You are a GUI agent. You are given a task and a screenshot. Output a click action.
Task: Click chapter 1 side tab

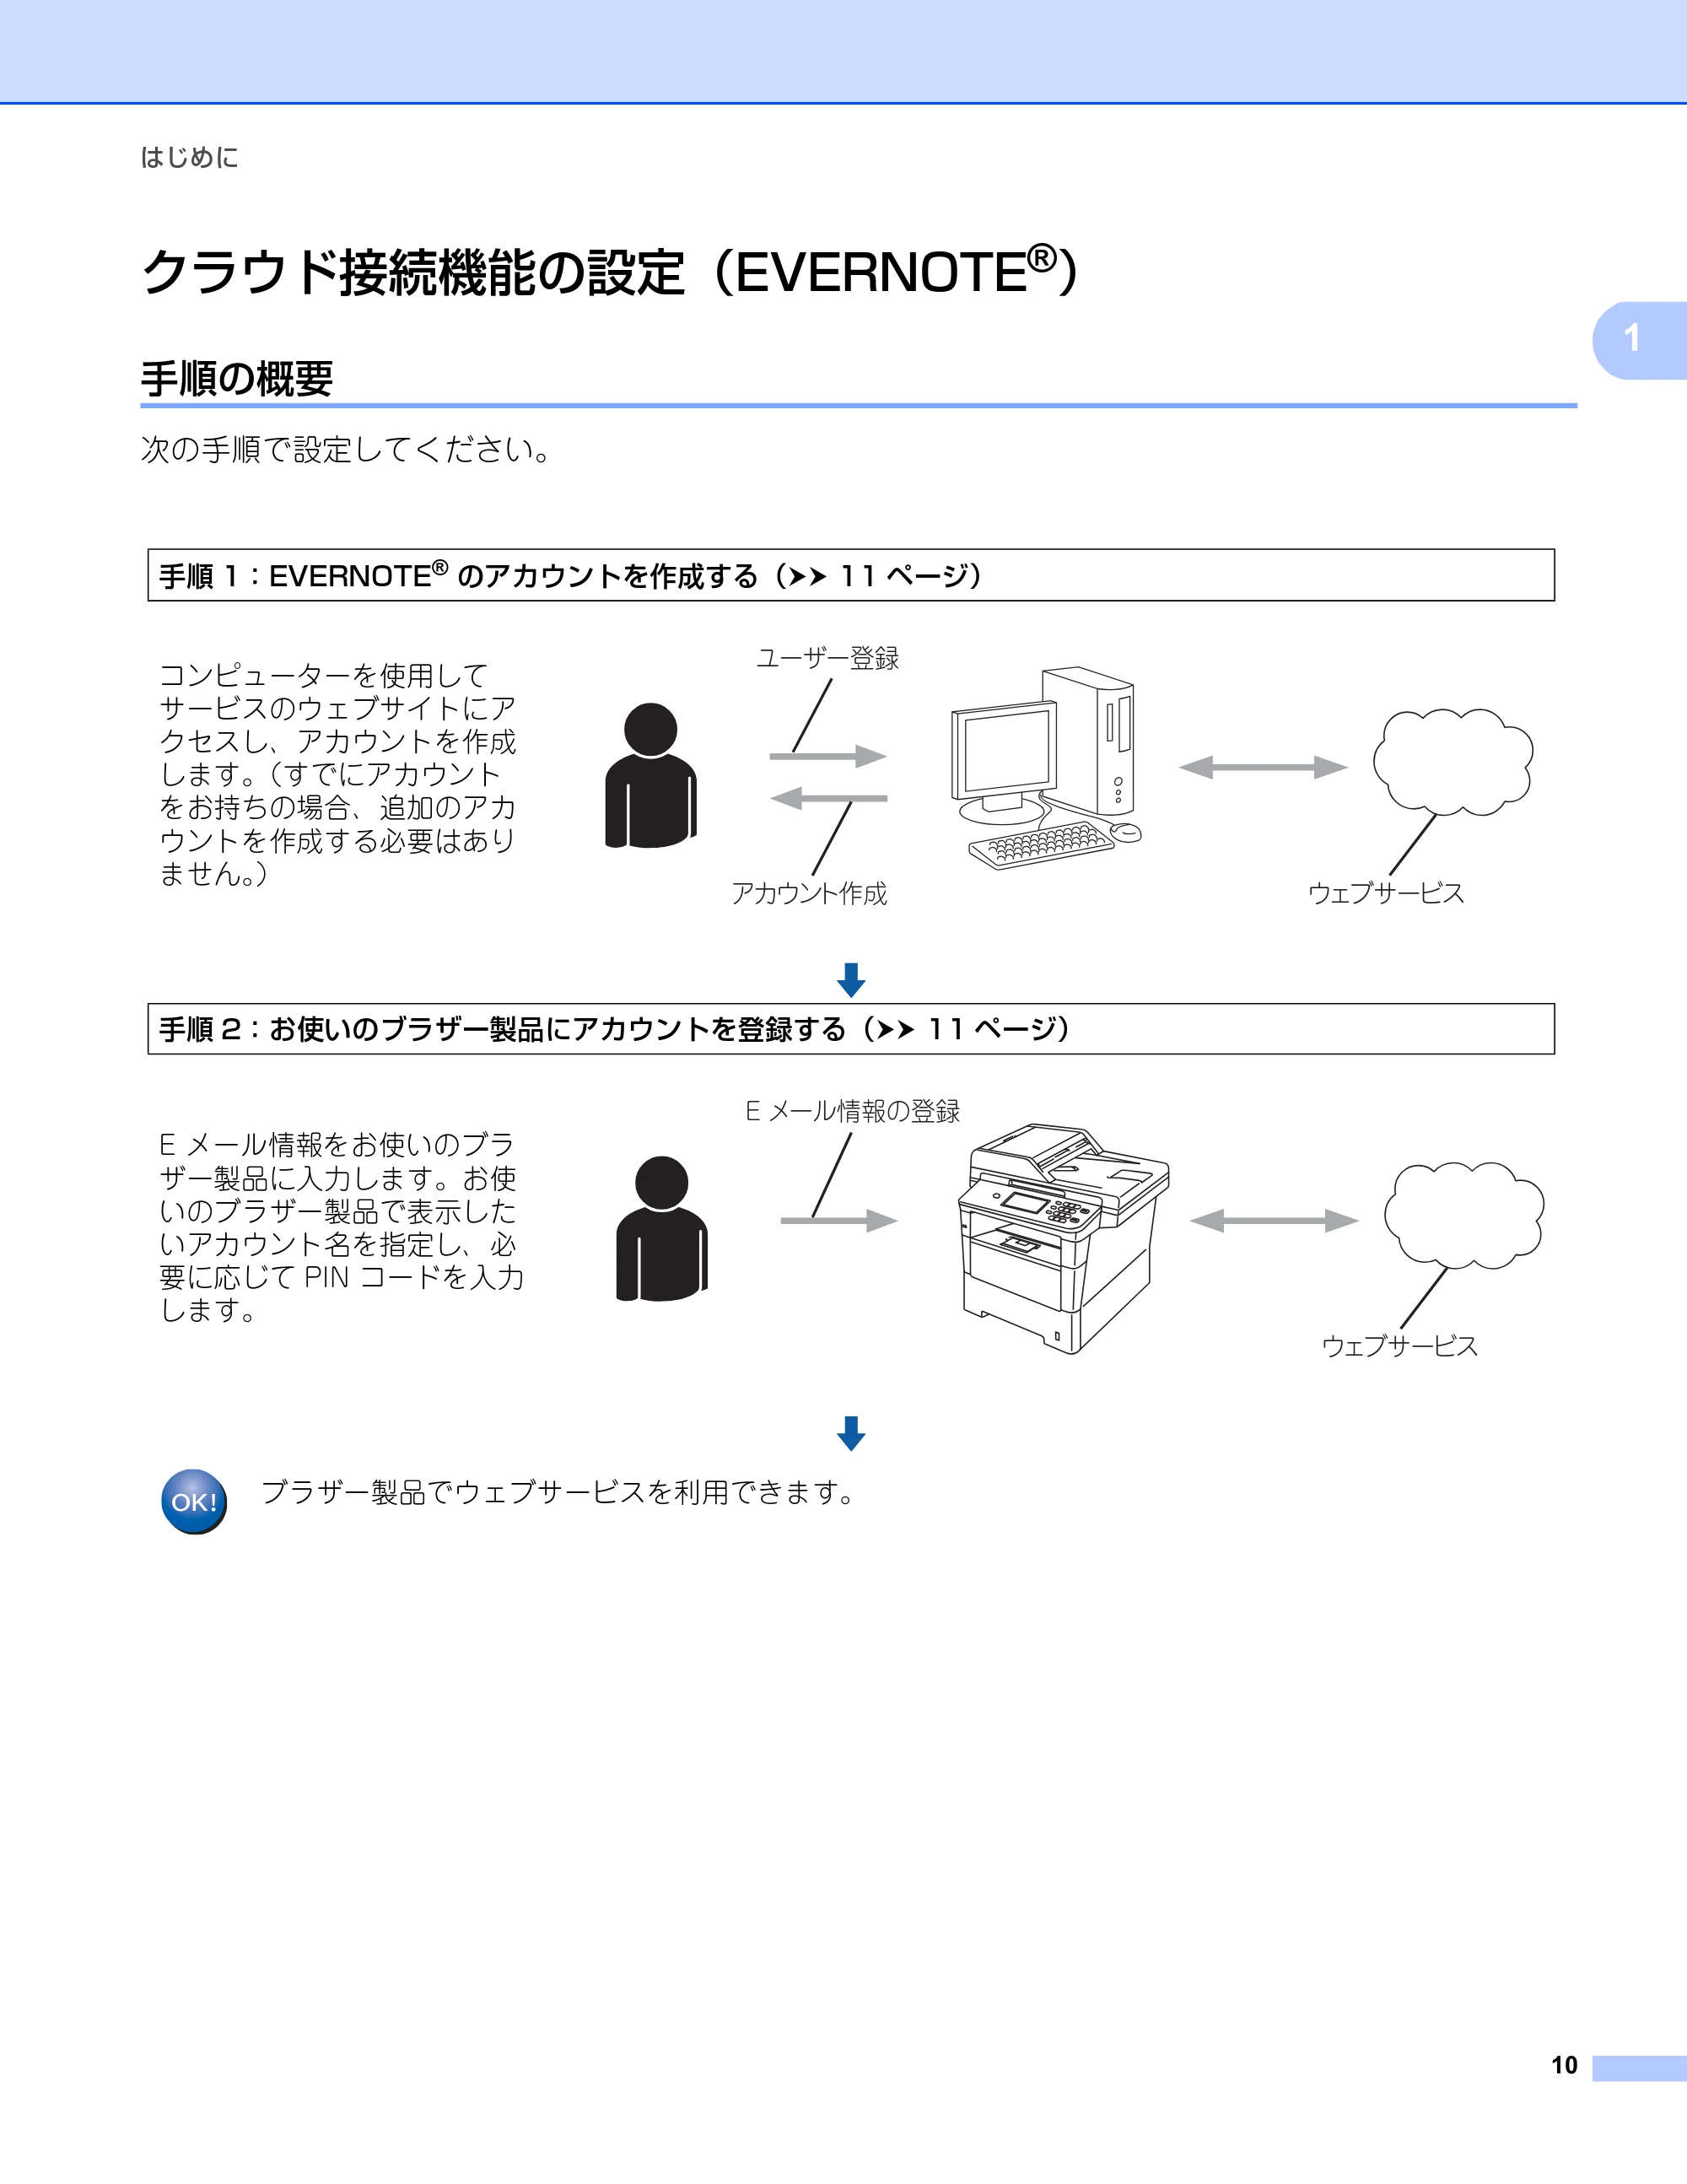pos(1639,340)
